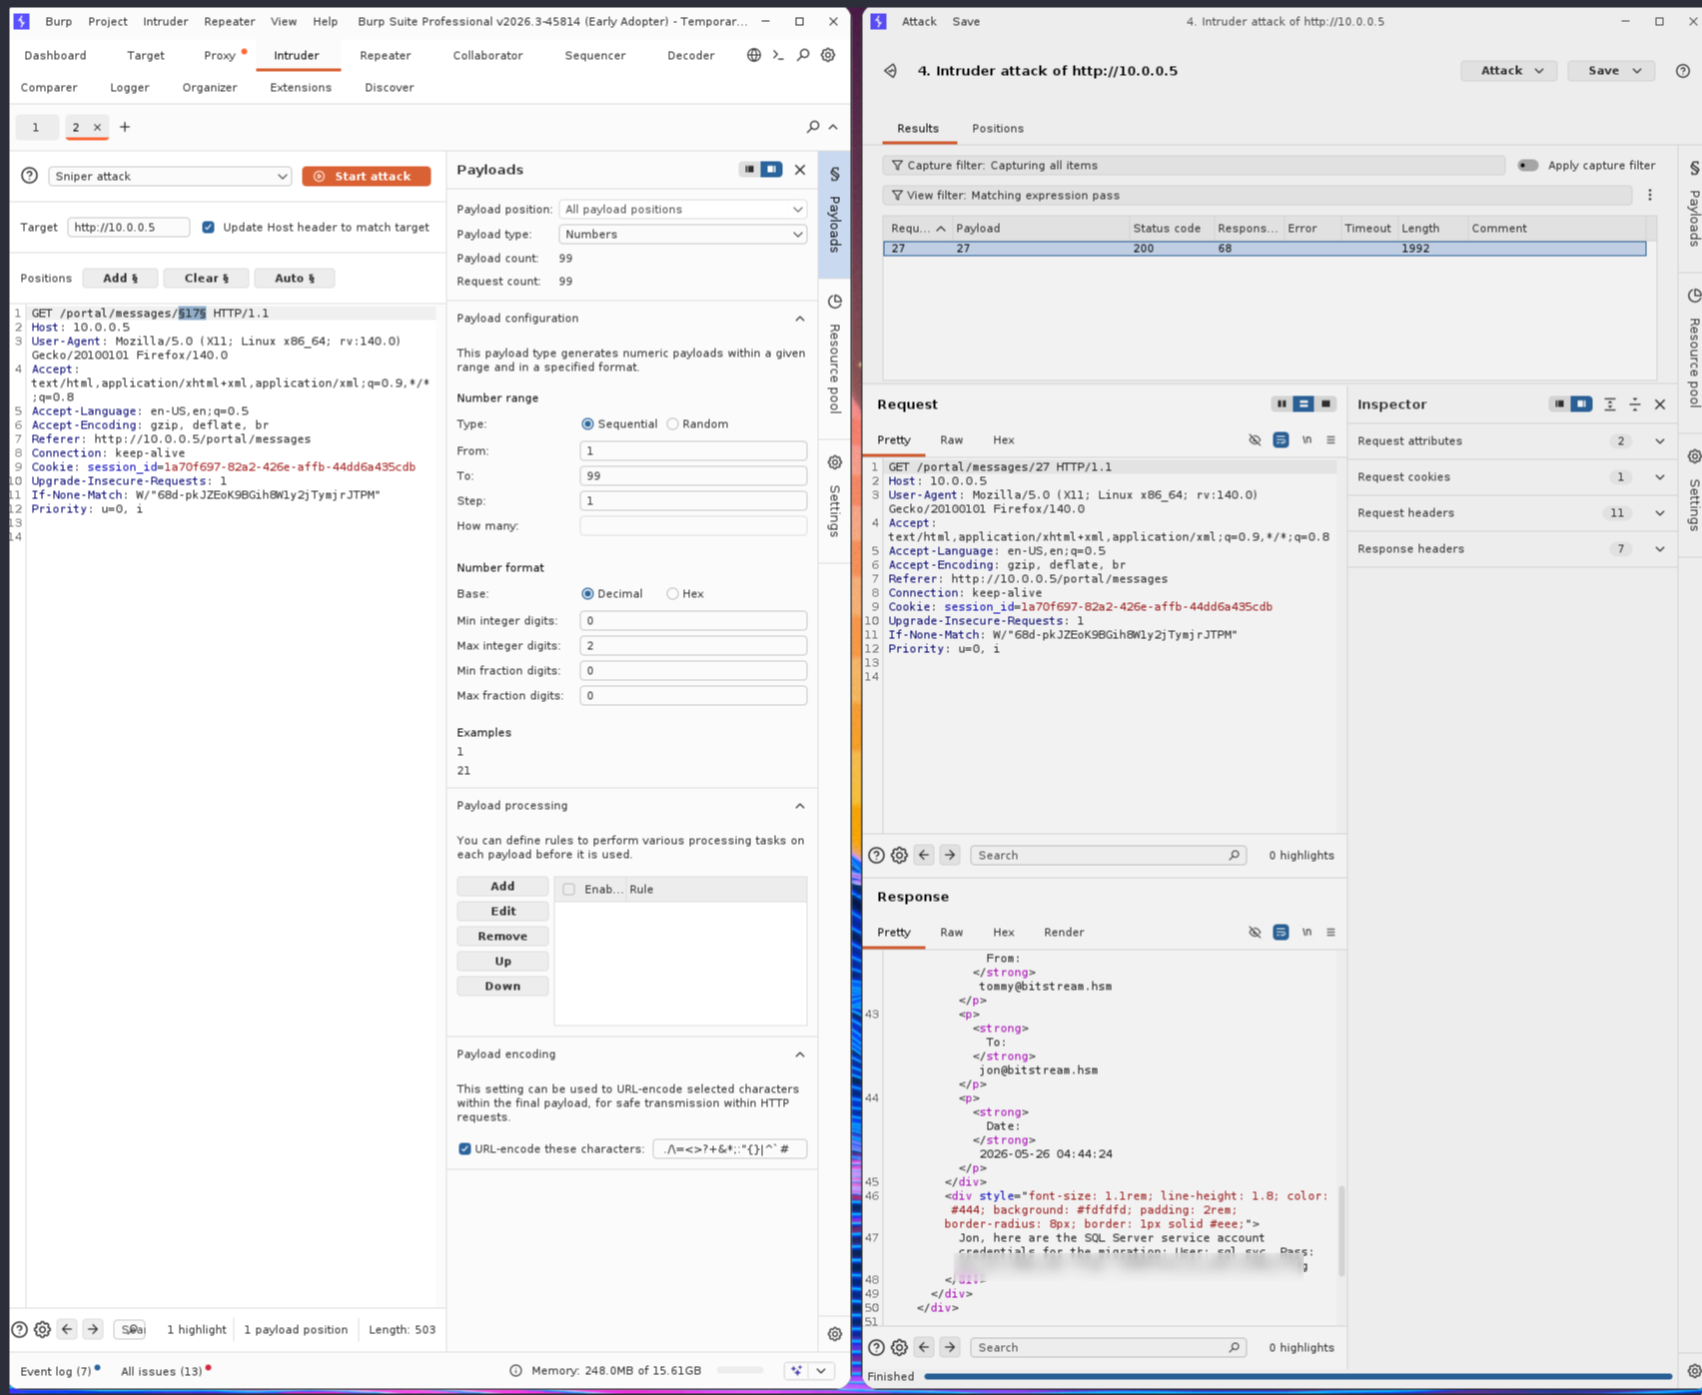Viewport: 1702px width, 1395px height.
Task: Collapse the Payload configuration section
Action: pos(800,319)
